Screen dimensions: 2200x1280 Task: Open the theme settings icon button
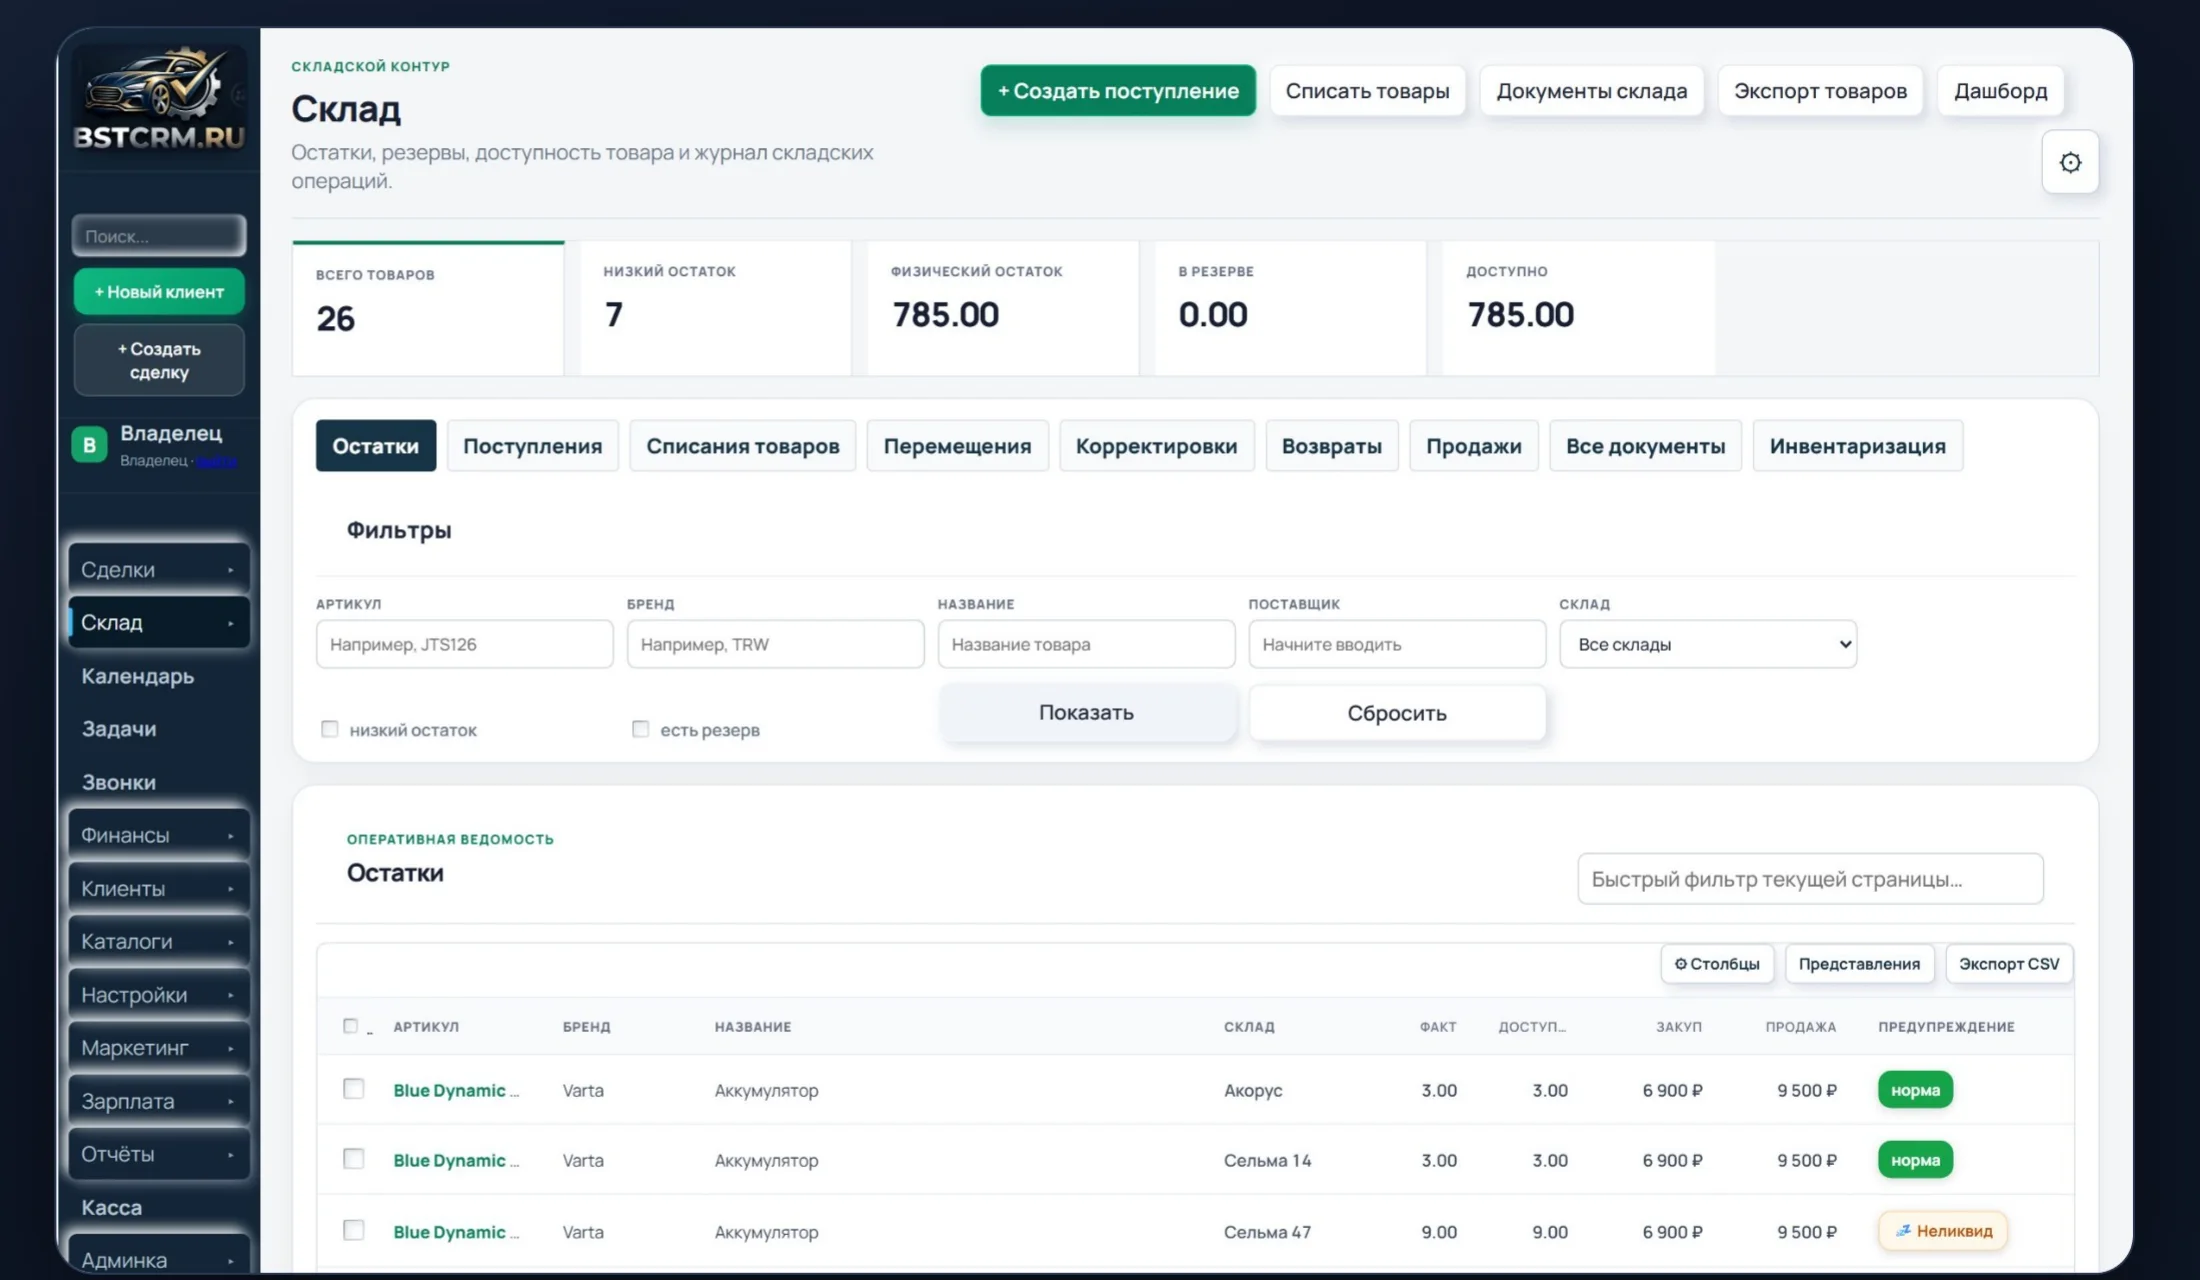coord(2070,162)
